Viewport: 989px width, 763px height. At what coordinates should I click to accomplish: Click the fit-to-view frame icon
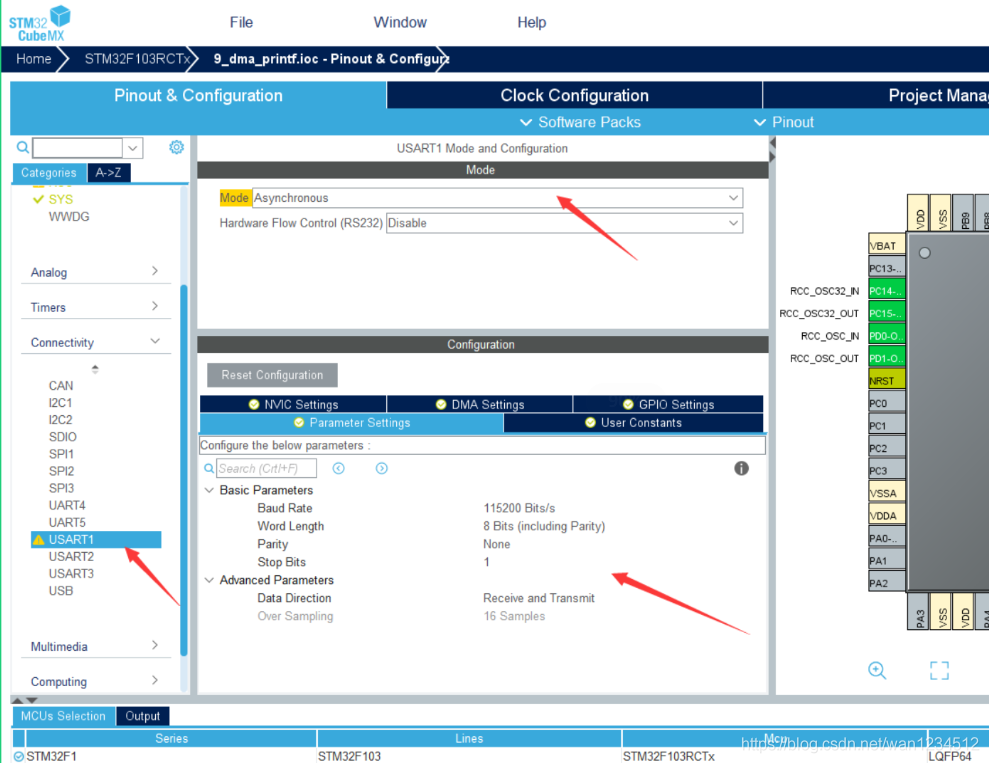pos(938,670)
